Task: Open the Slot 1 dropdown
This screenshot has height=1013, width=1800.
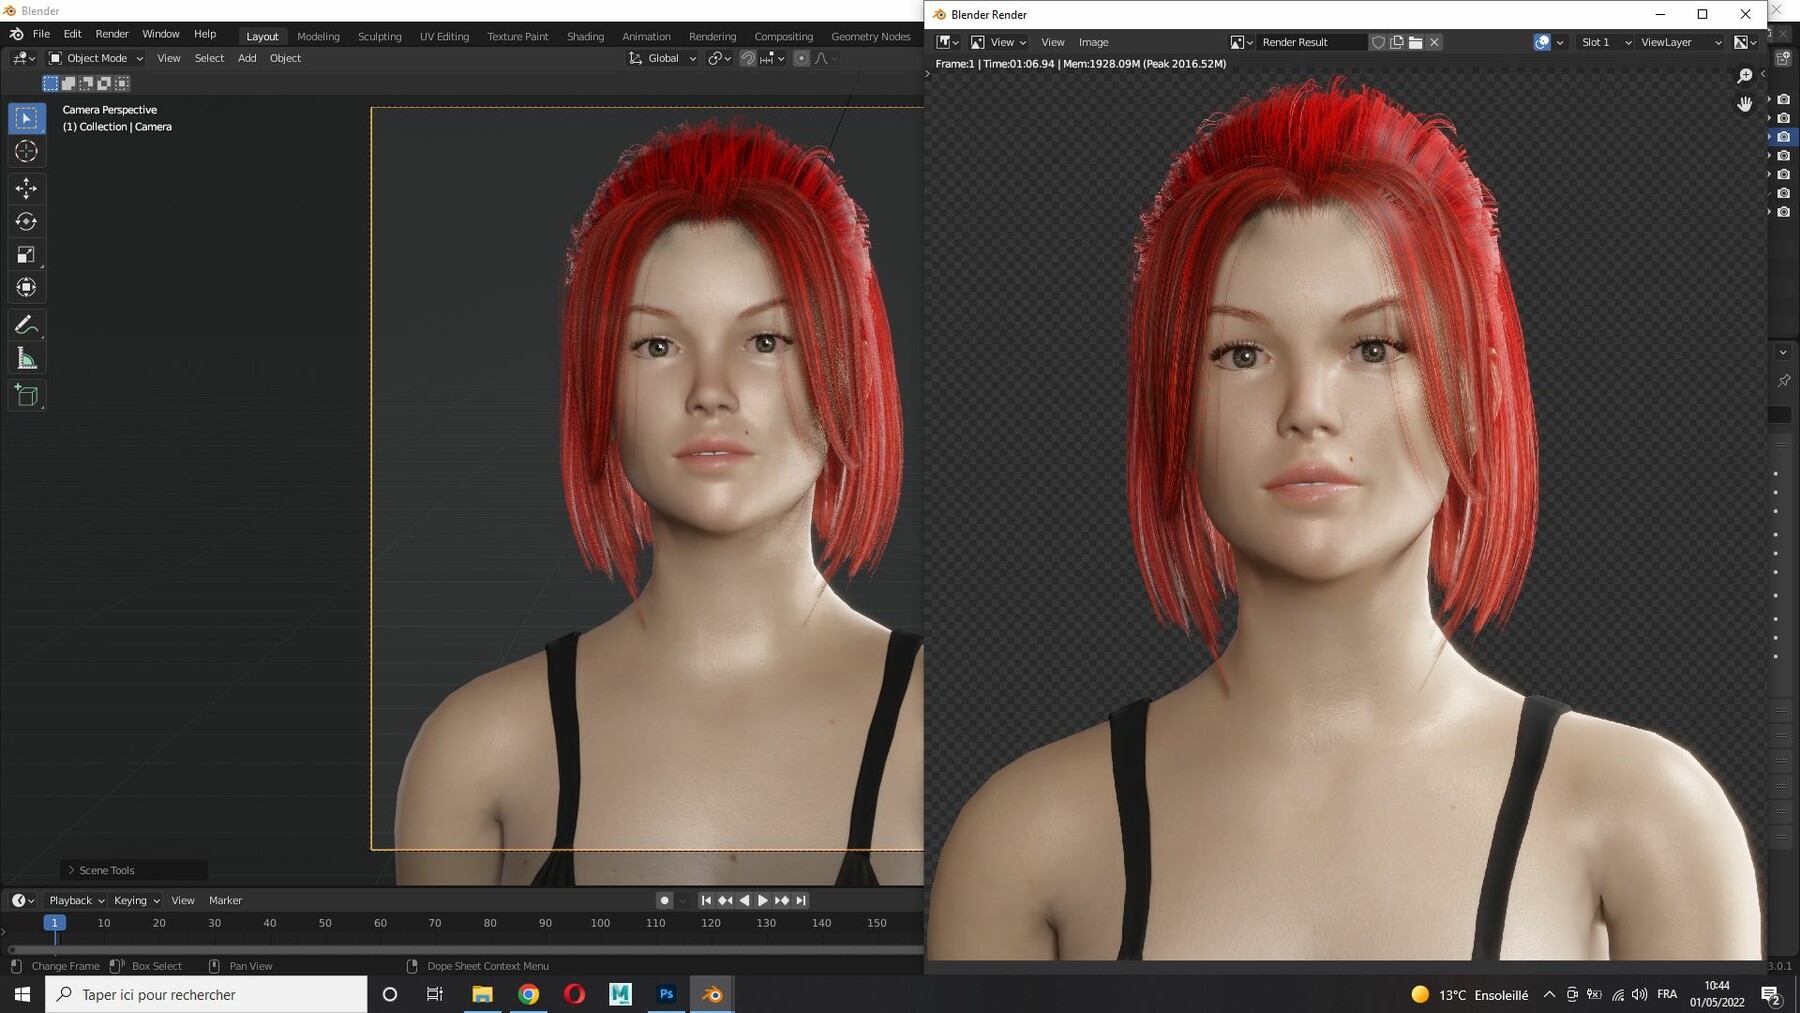Action: (x=1604, y=42)
